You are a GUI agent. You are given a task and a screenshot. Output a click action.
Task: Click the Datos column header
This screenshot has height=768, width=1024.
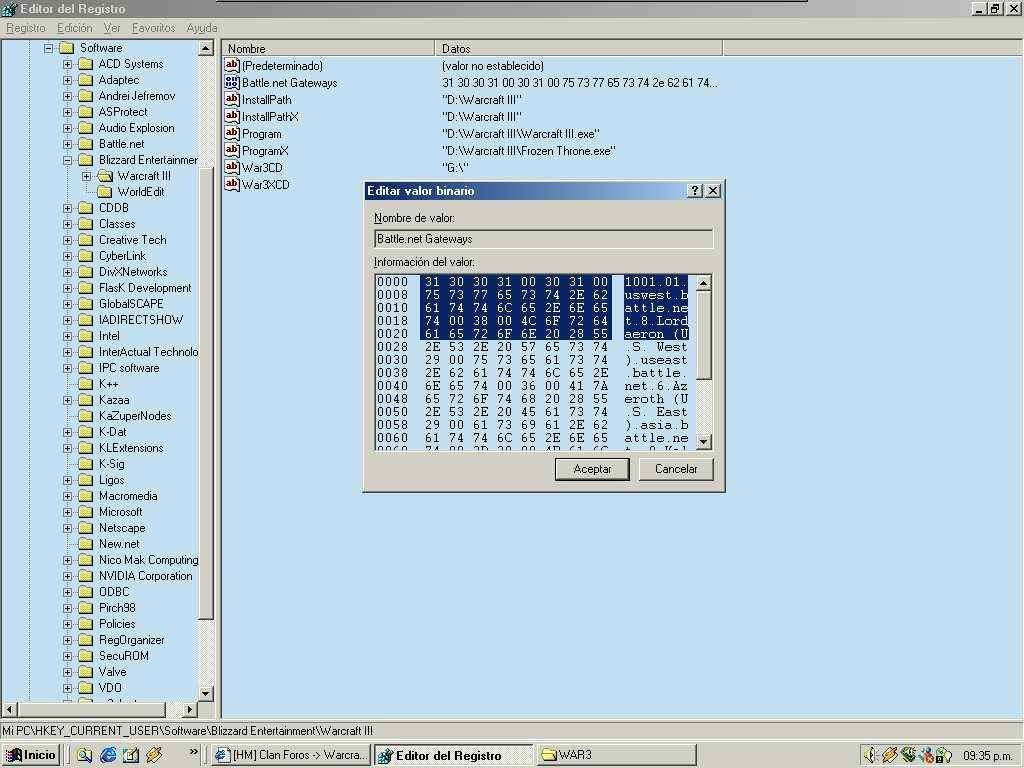coord(579,48)
